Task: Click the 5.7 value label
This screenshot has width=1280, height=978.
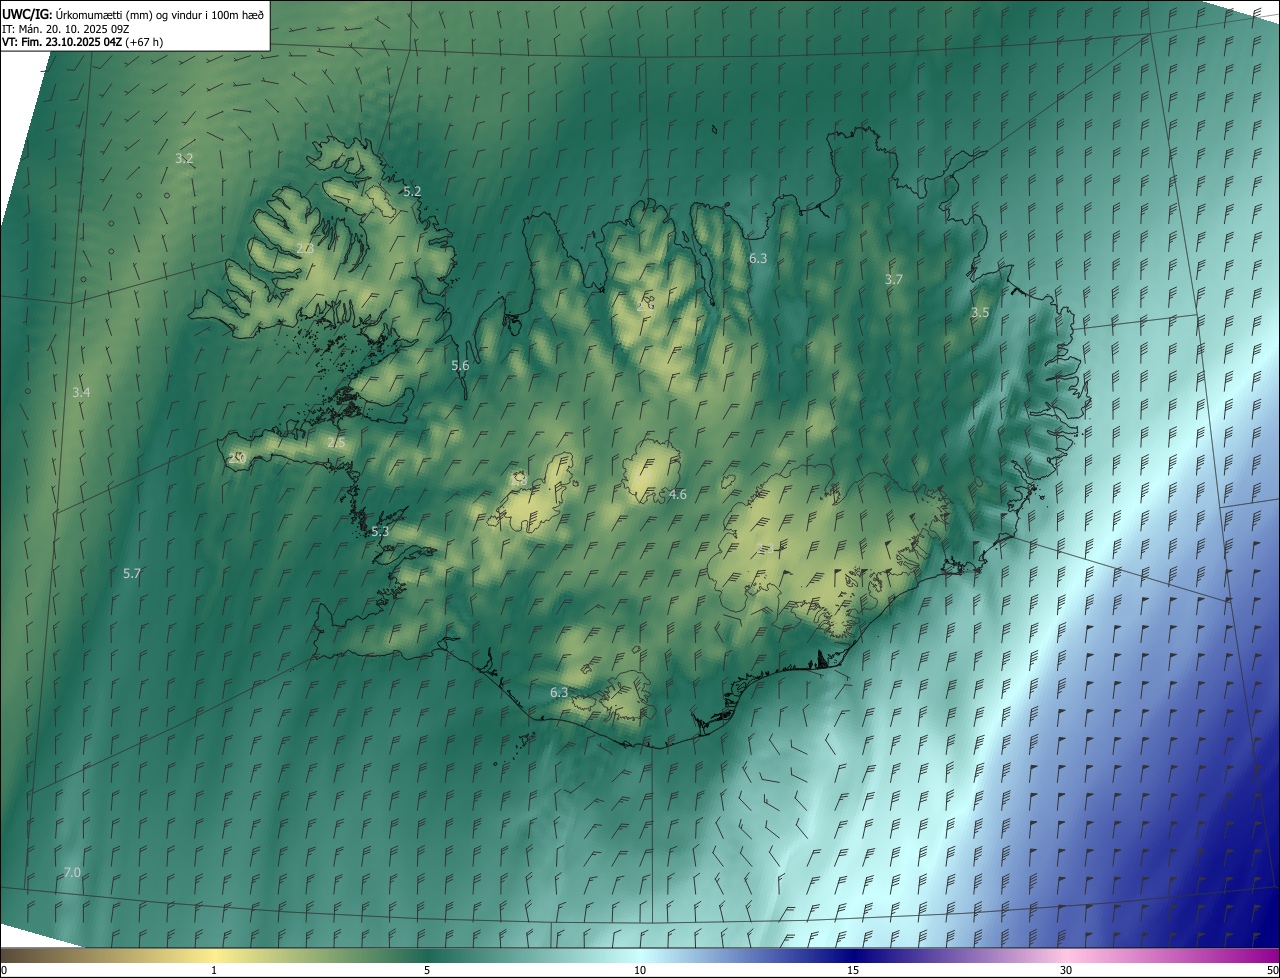Action: 132,574
